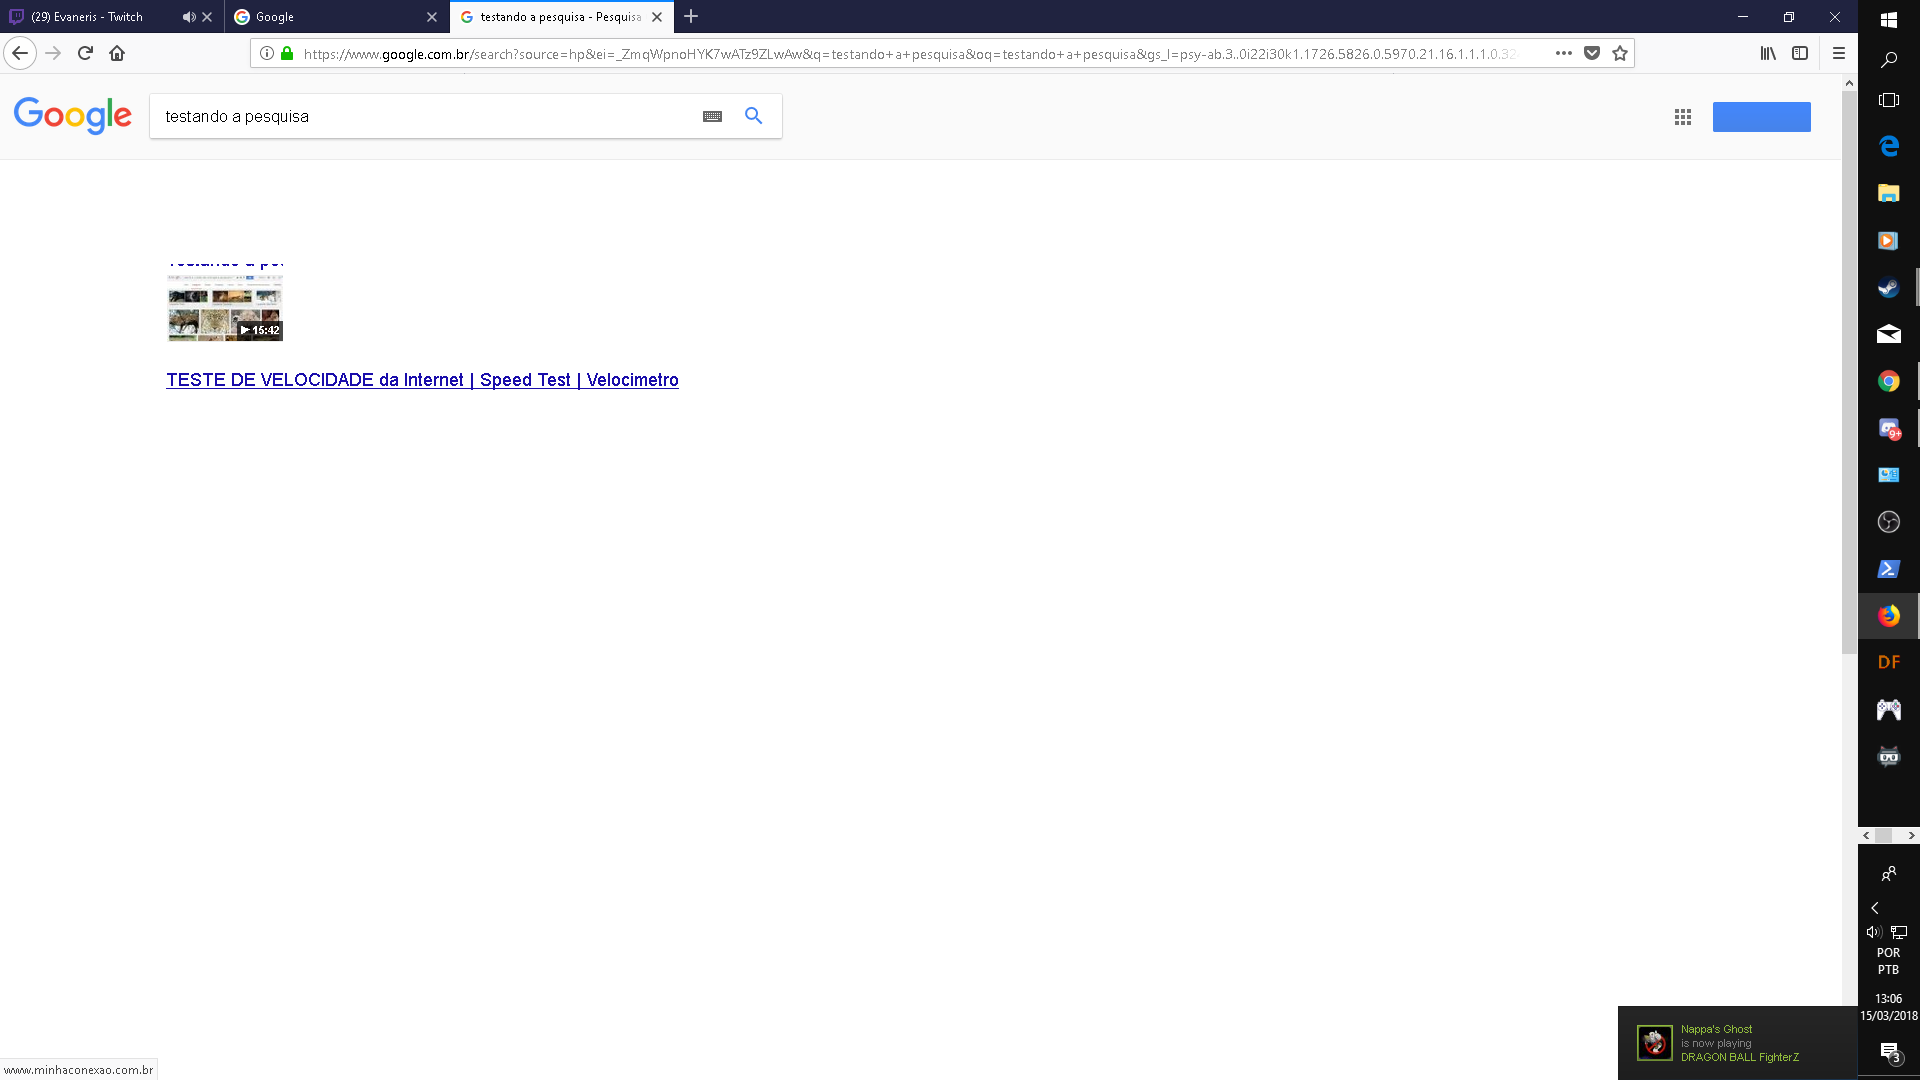Image resolution: width=1920 pixels, height=1080 pixels.
Task: Open the on-screen keyboard in search box
Action: pos(712,116)
